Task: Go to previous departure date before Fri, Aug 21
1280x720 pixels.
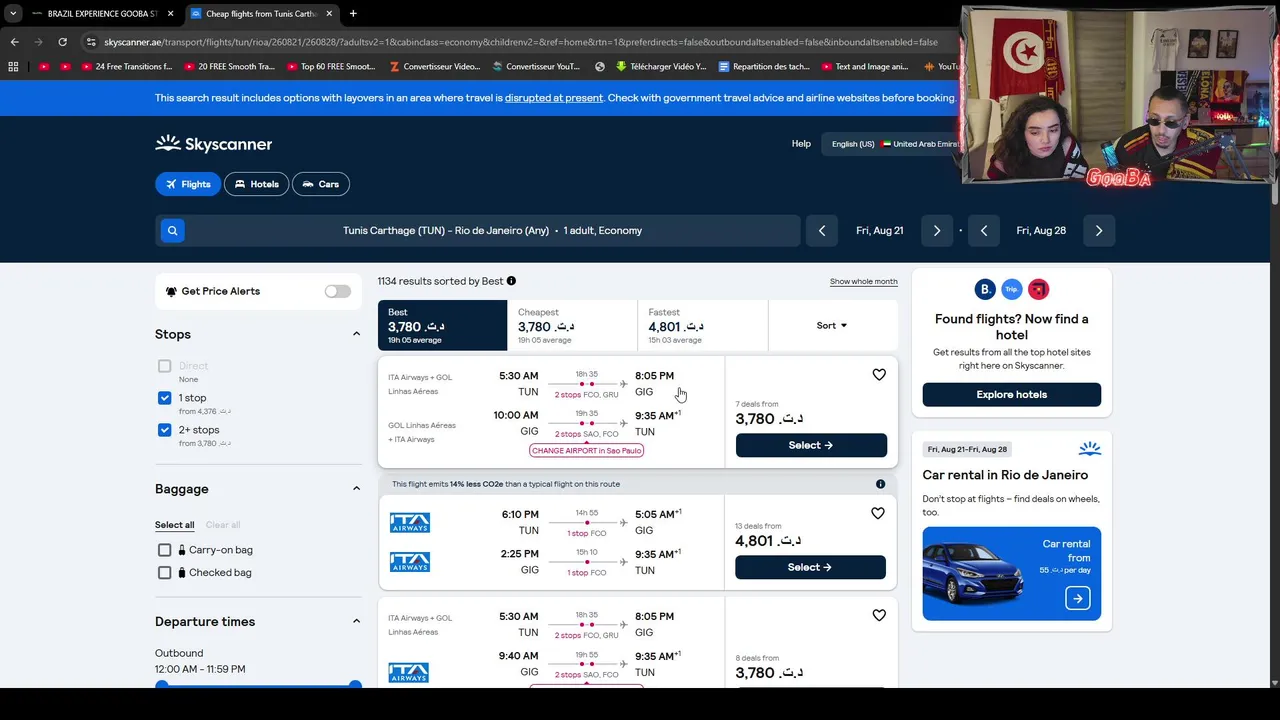Action: point(822,230)
